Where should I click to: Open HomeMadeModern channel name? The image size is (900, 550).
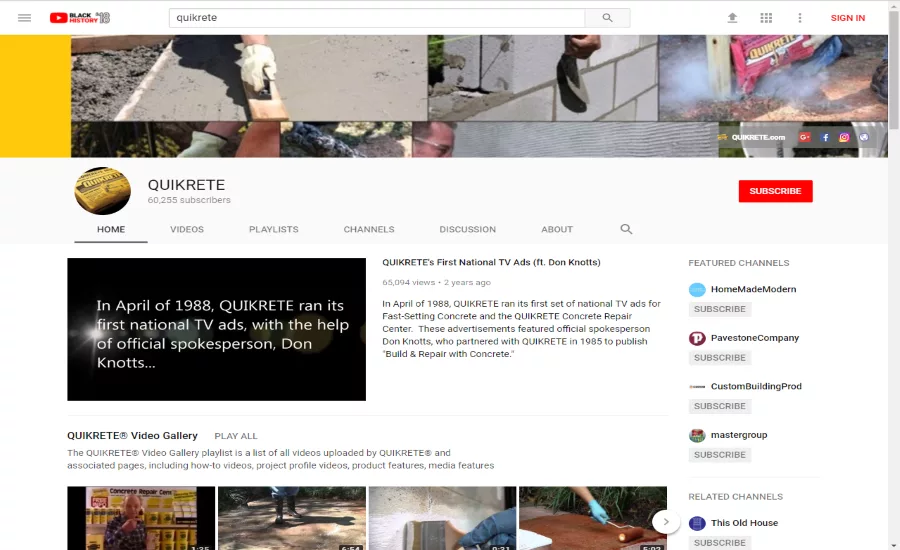click(753, 289)
